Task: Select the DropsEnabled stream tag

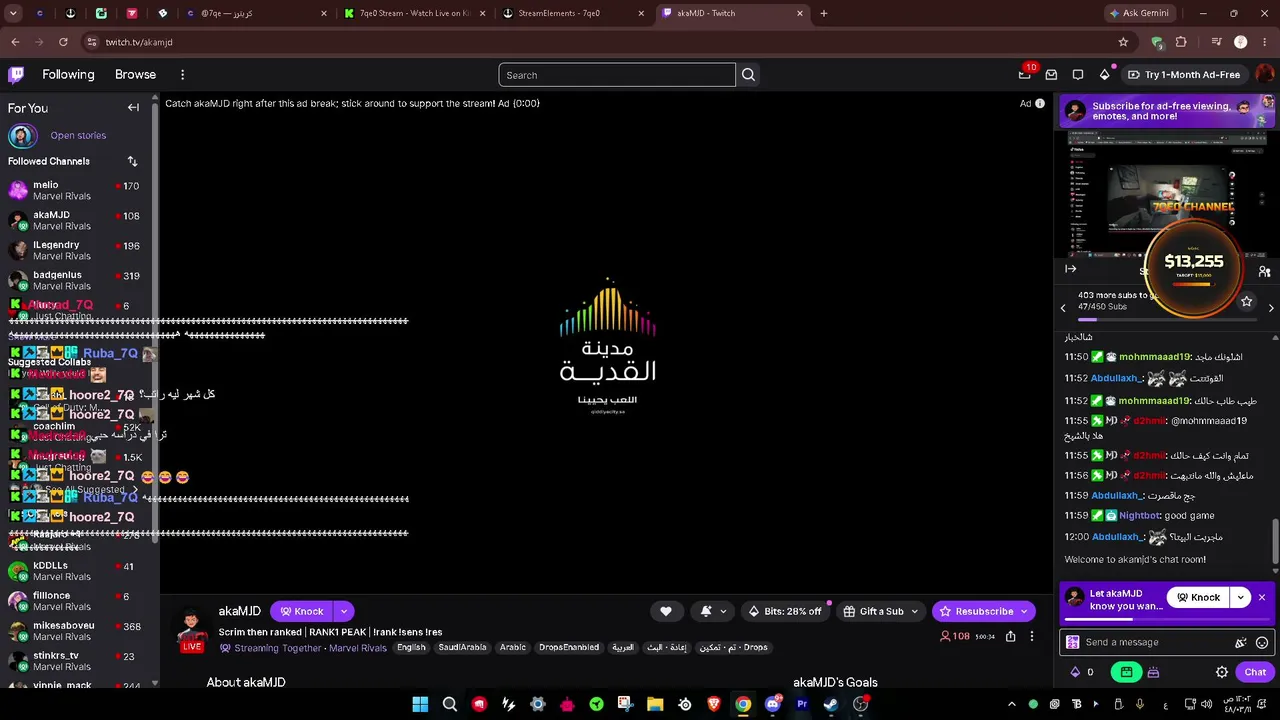Action: pyautogui.click(x=569, y=648)
